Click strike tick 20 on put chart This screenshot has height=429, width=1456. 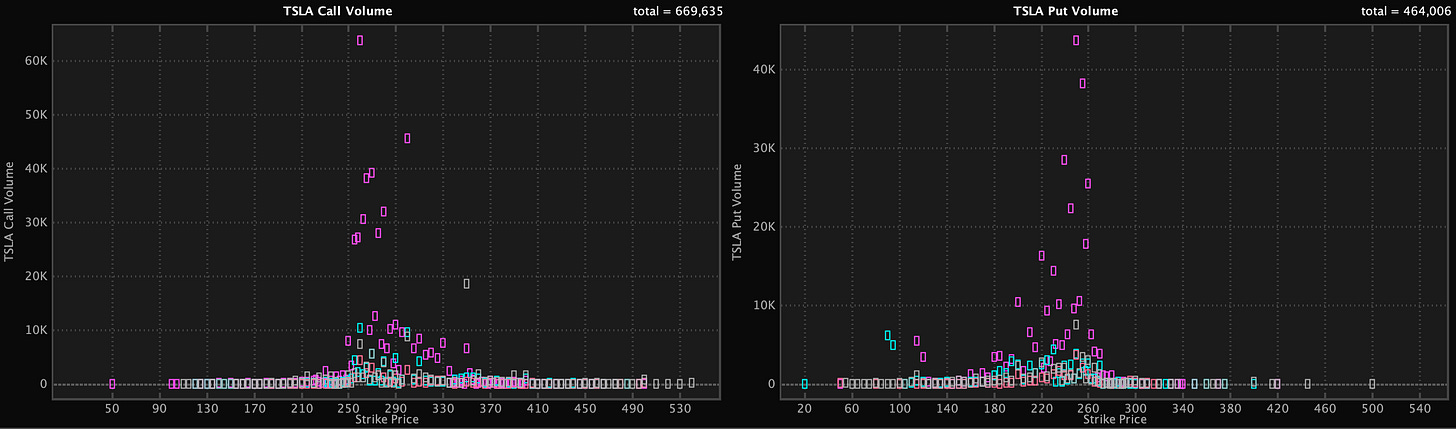(805, 409)
